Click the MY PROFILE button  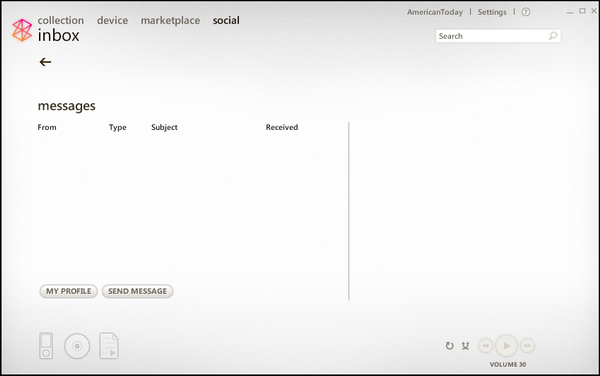[x=68, y=291]
